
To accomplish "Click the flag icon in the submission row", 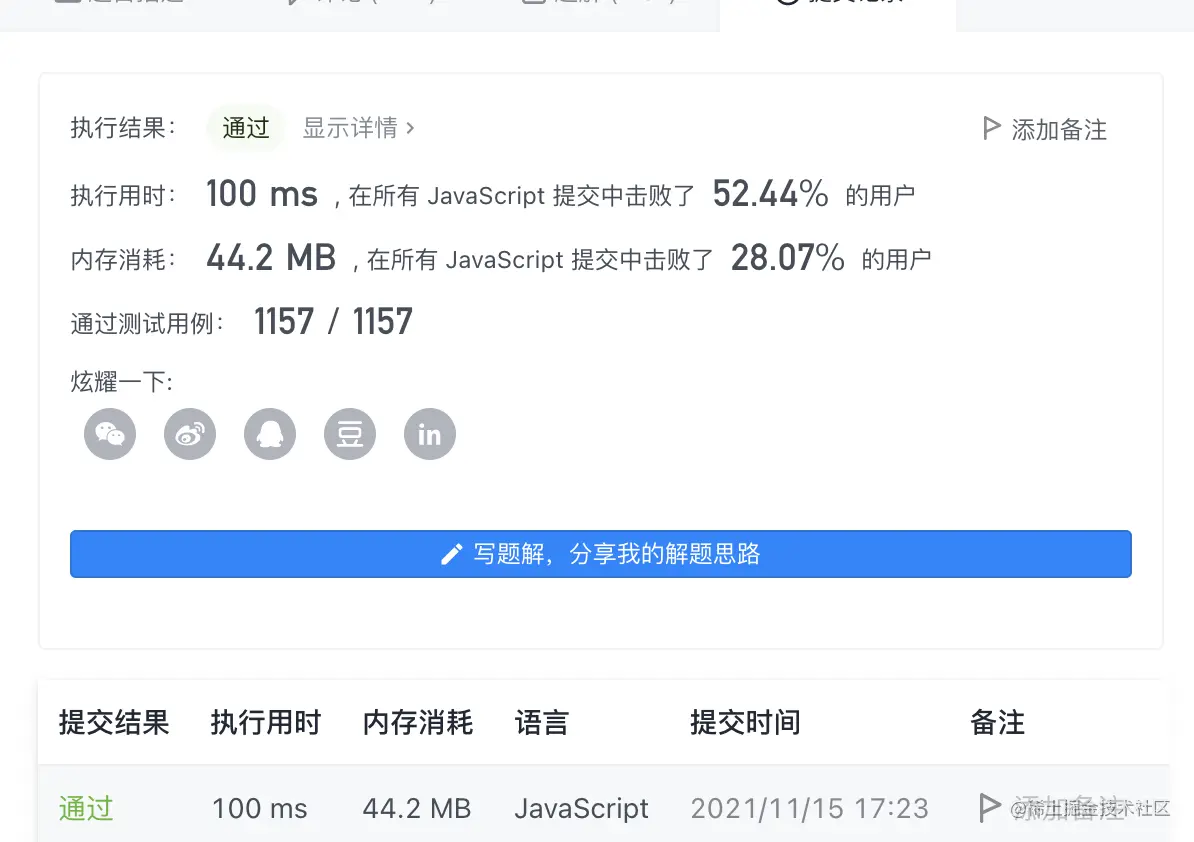I will click(989, 807).
